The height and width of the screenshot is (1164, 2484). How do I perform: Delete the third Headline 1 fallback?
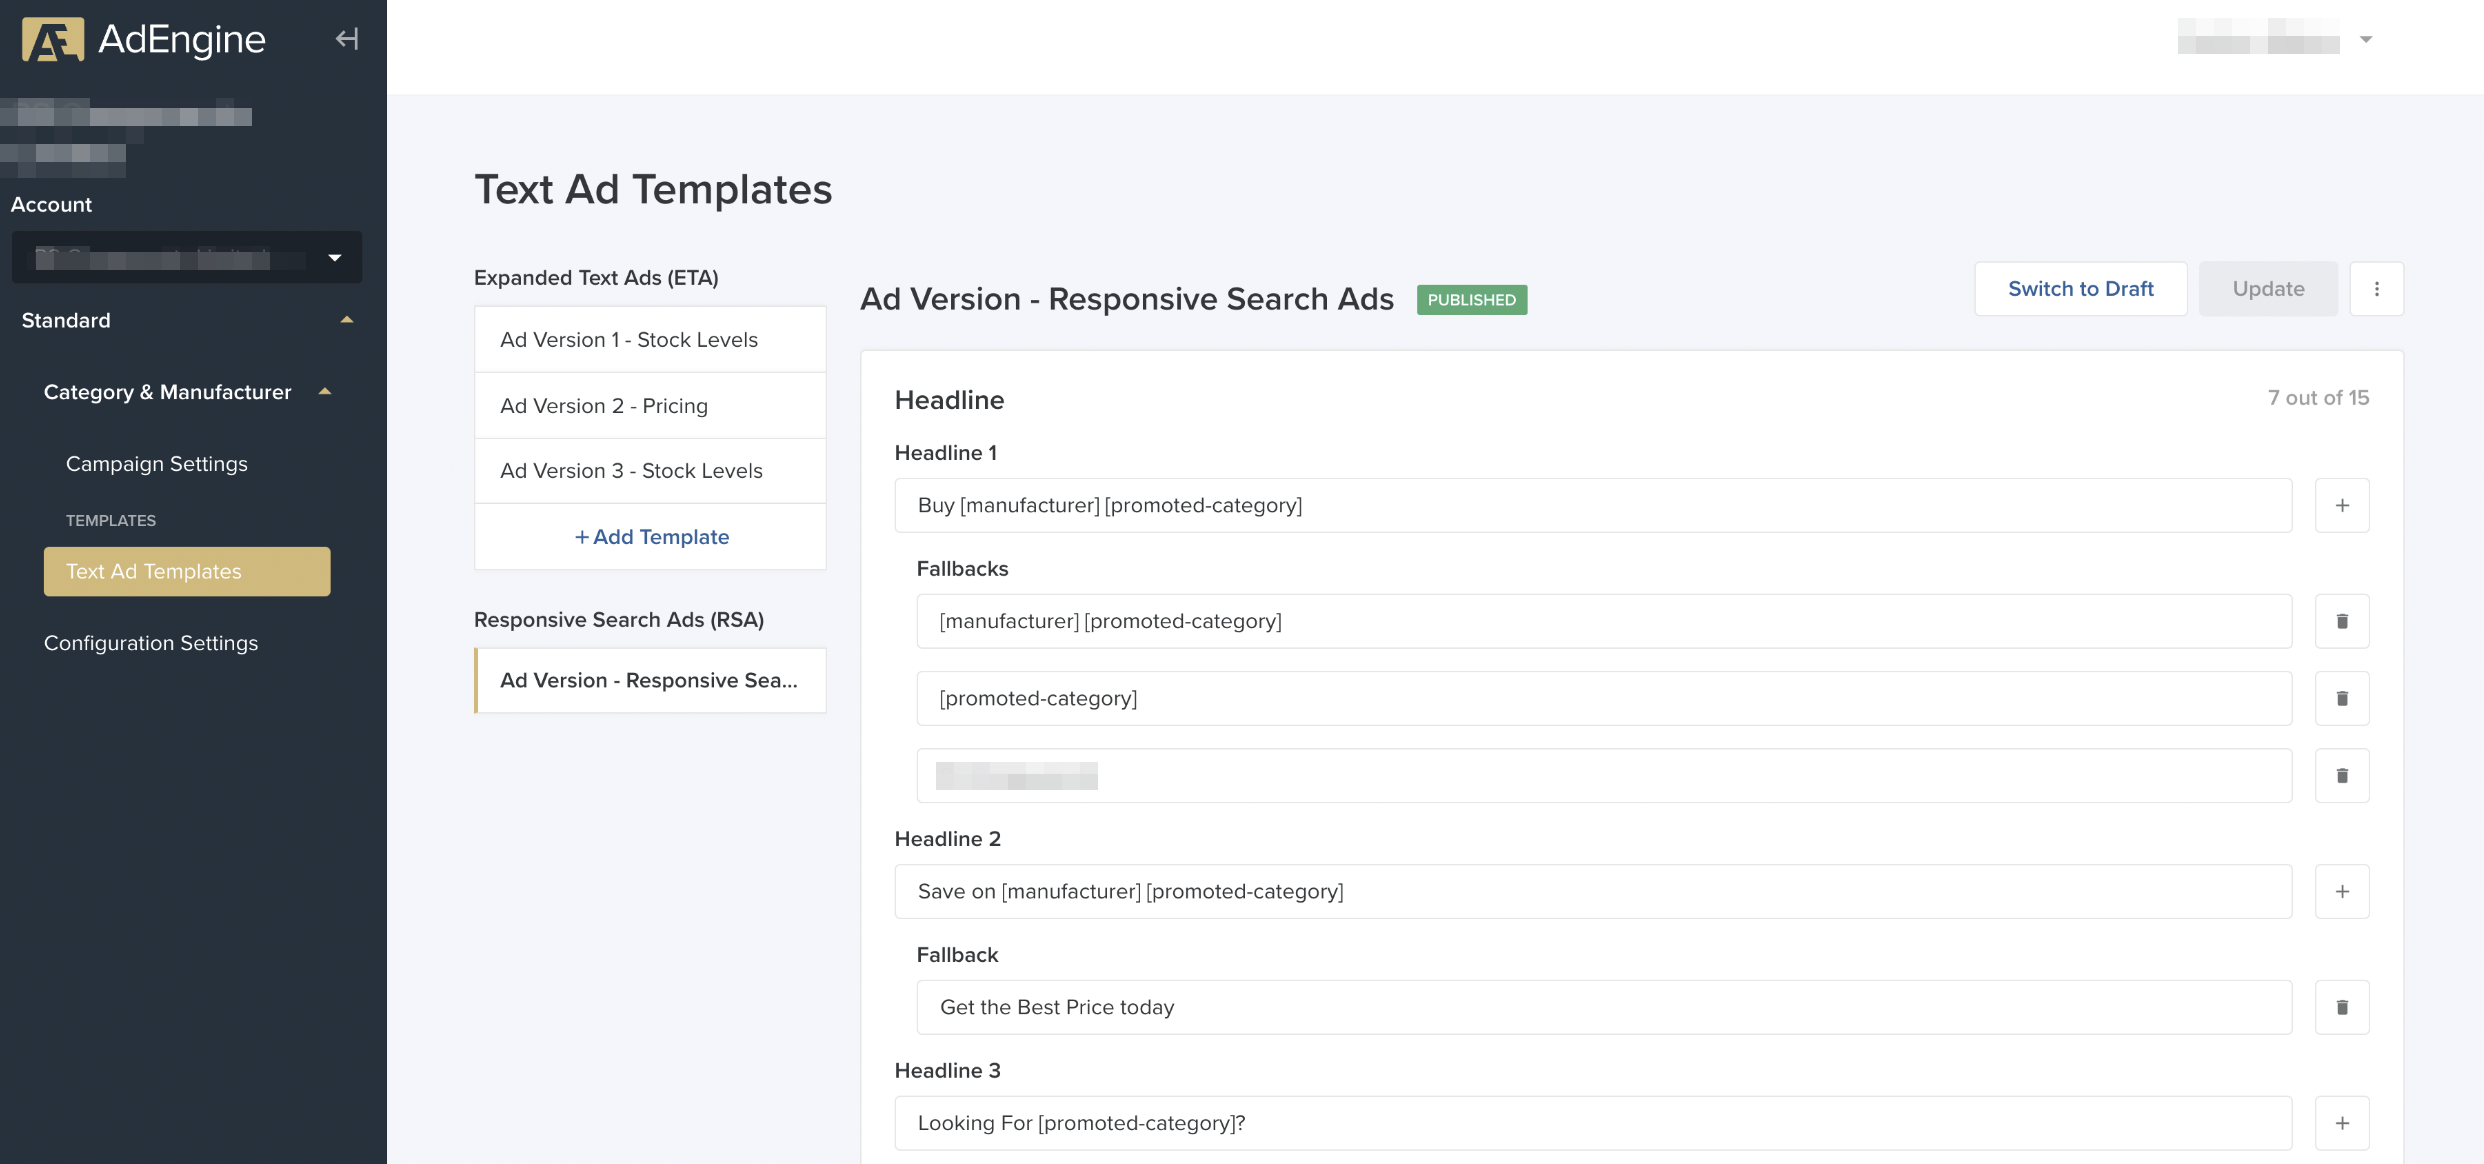2341,775
